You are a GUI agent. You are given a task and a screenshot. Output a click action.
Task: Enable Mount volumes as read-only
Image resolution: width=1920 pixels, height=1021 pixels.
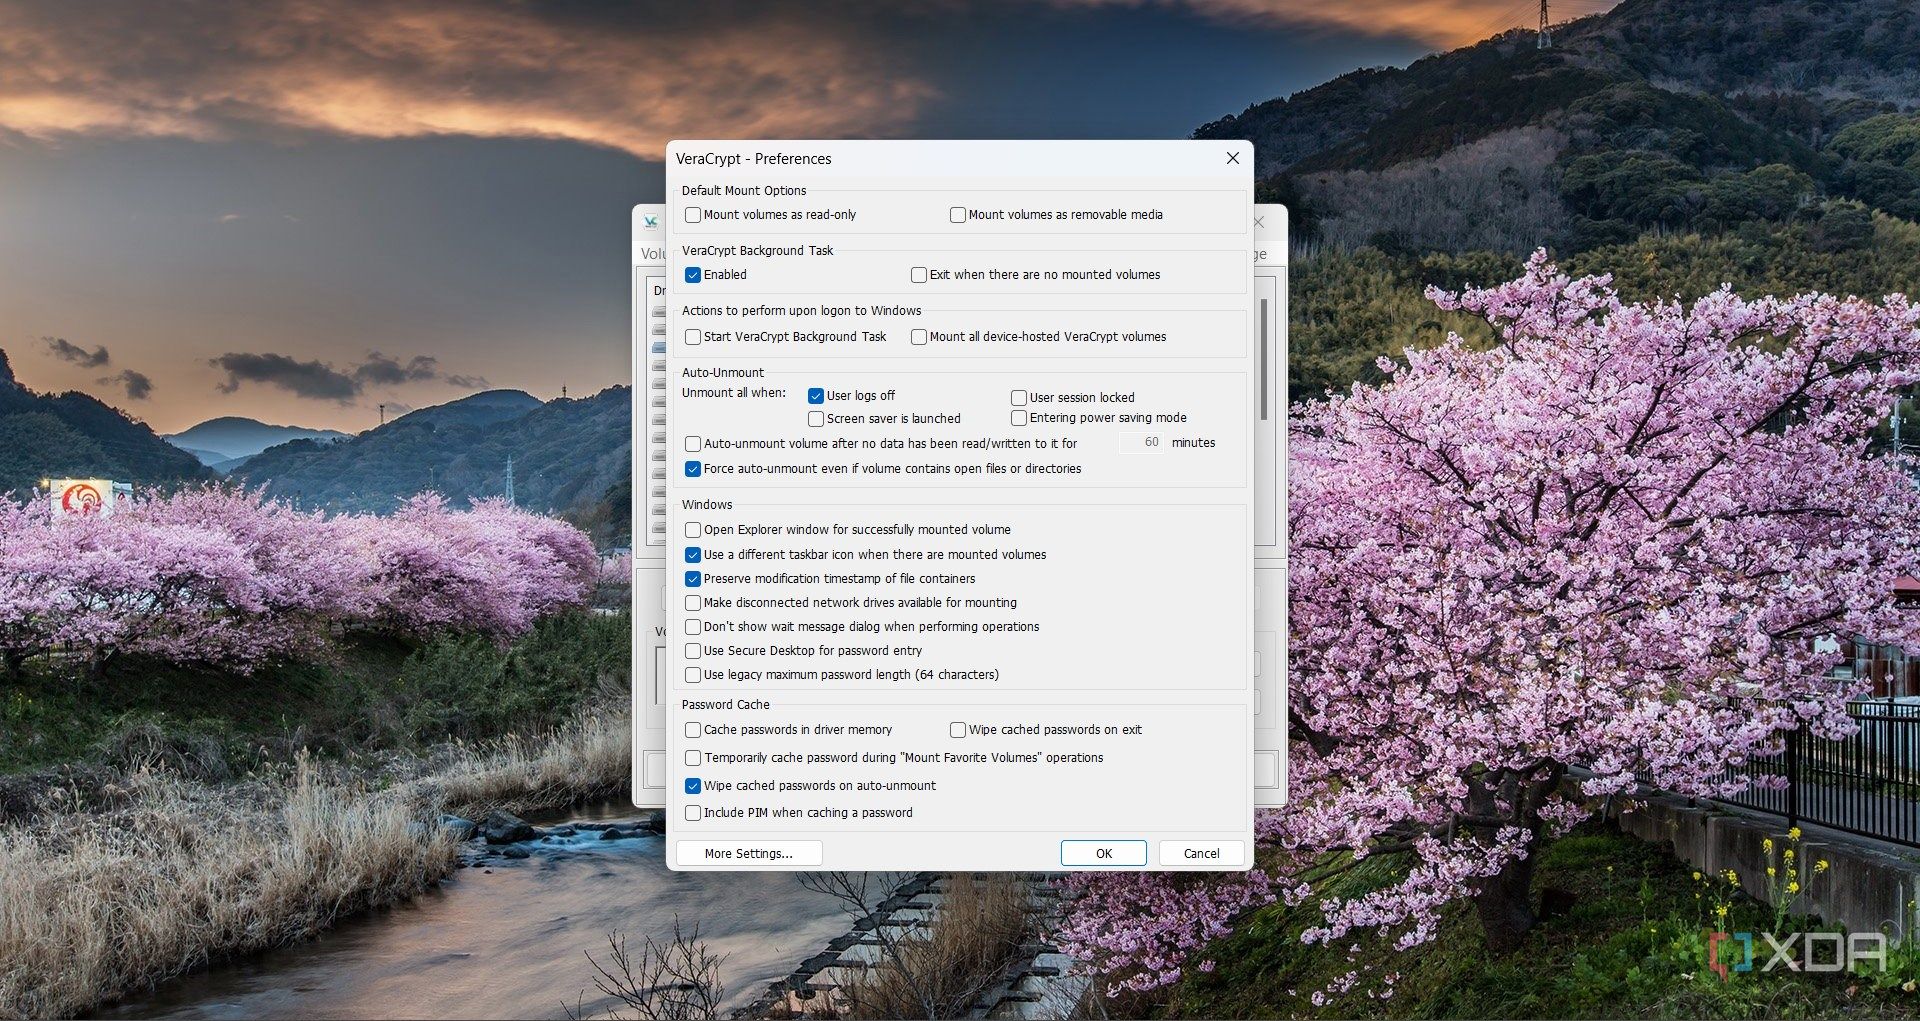click(693, 214)
